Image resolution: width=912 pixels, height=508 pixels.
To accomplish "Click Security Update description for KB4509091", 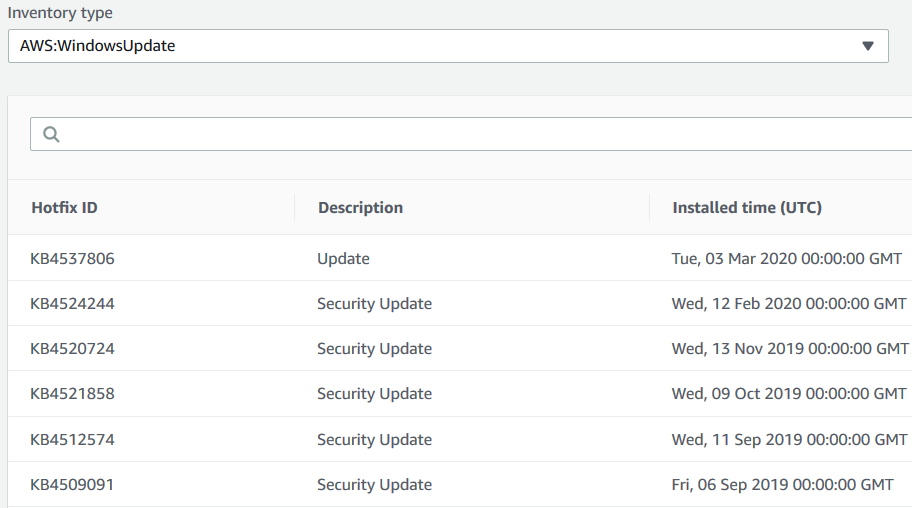I will coord(375,485).
